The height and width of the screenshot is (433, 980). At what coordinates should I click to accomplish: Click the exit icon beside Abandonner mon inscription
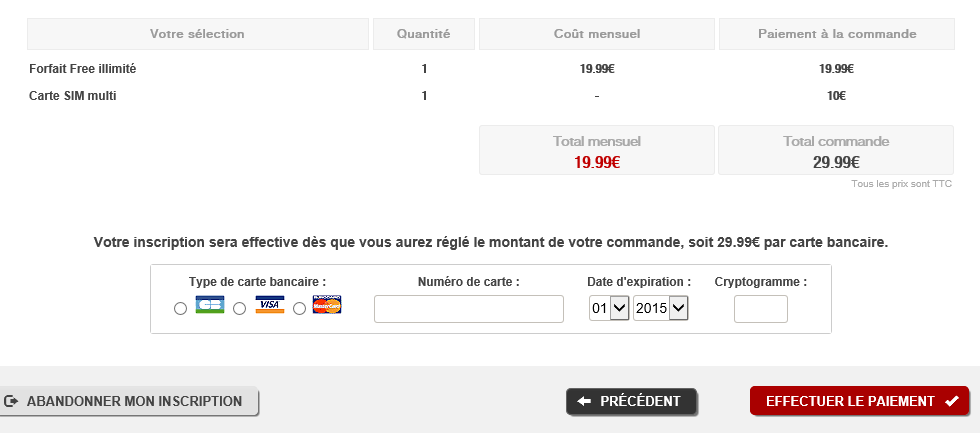coord(11,401)
